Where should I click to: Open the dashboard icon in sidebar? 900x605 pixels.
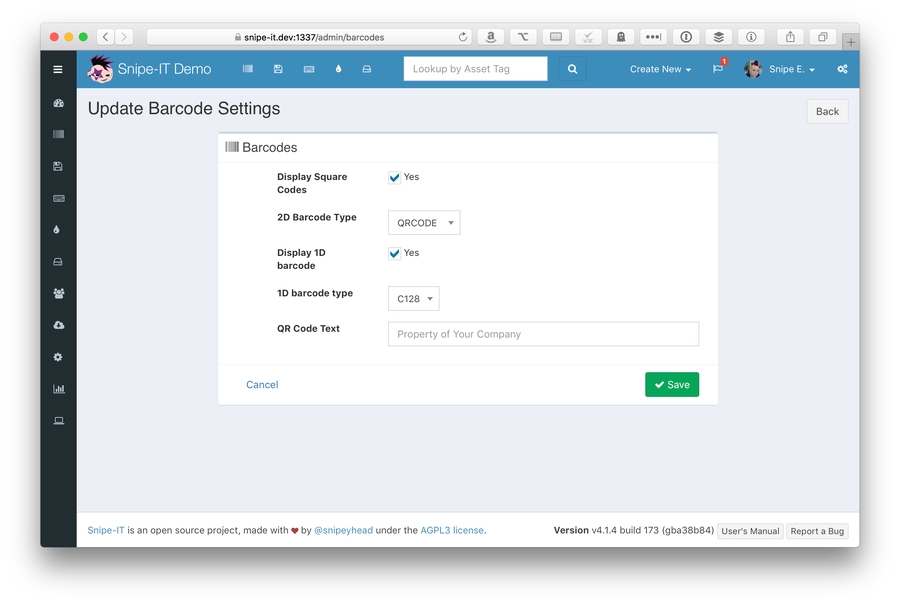[58, 103]
